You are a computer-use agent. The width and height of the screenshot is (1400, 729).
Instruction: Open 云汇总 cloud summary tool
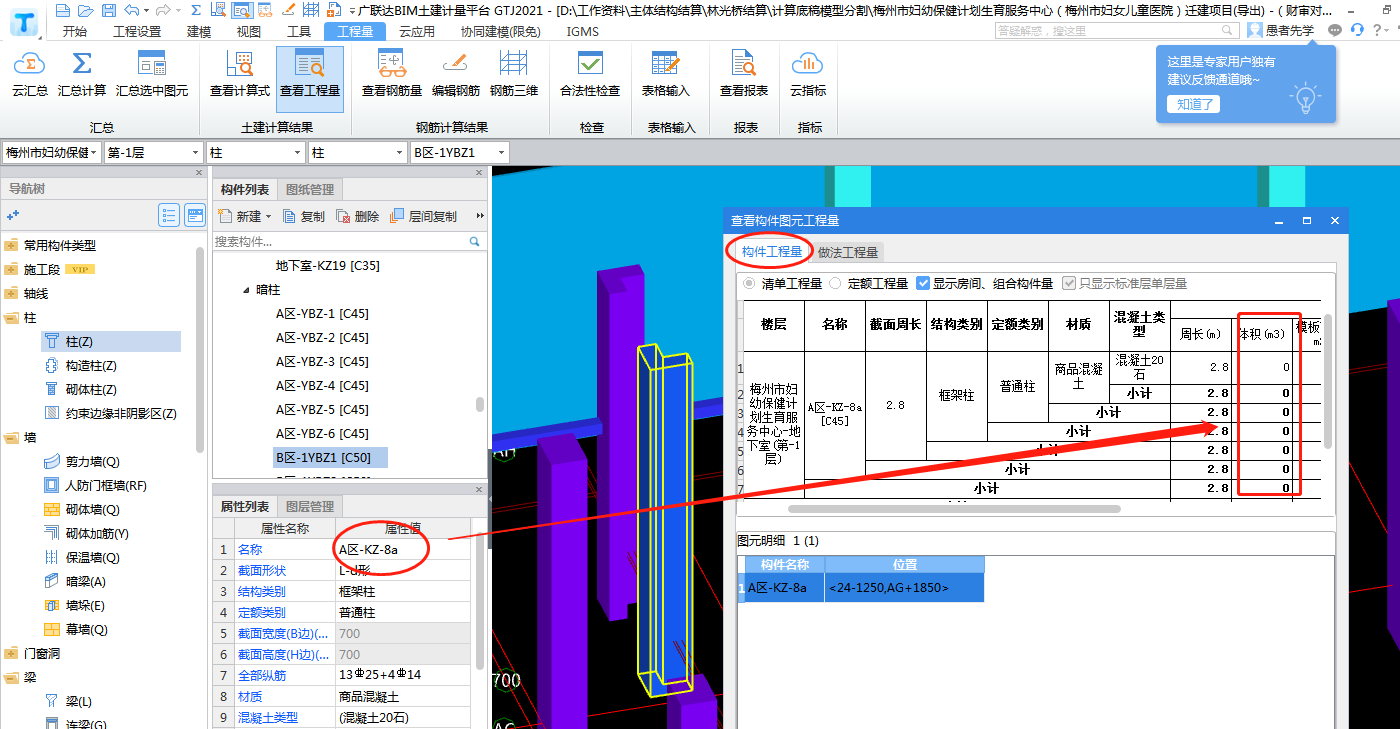[x=30, y=75]
